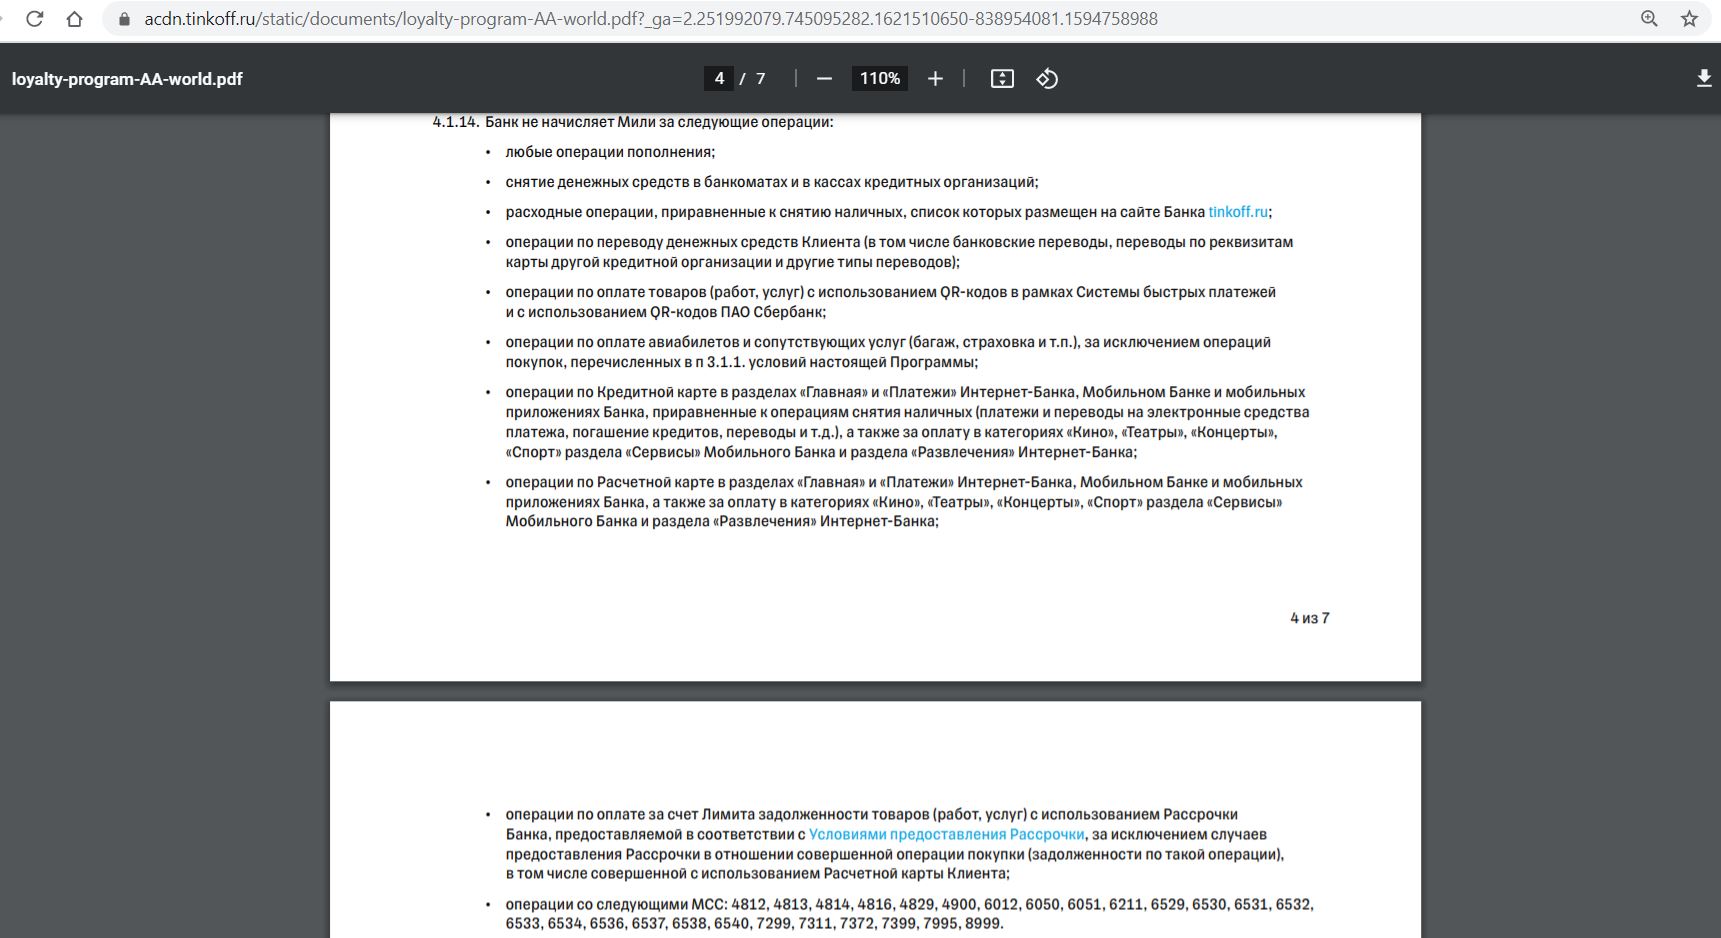
Task: Select the text любые операции пополнения
Action: click(609, 152)
